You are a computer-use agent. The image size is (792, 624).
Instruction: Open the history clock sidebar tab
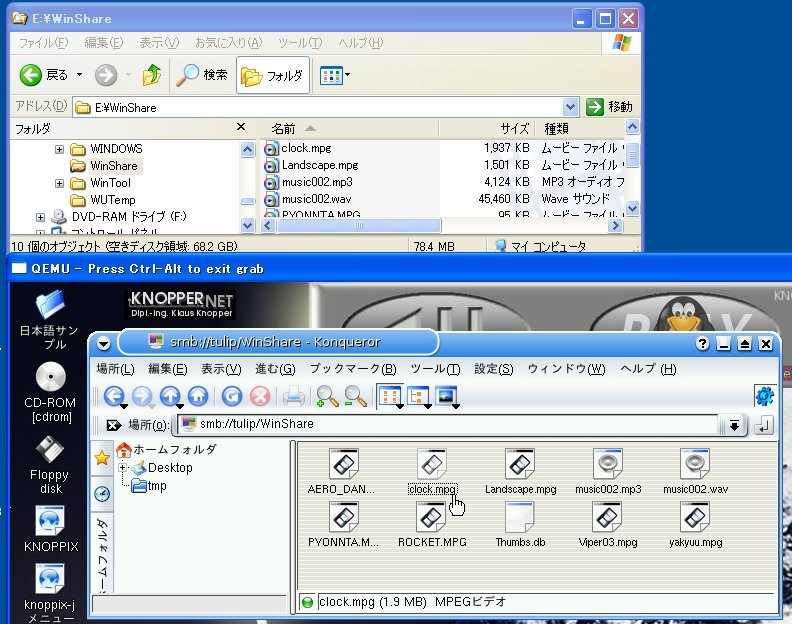(102, 494)
